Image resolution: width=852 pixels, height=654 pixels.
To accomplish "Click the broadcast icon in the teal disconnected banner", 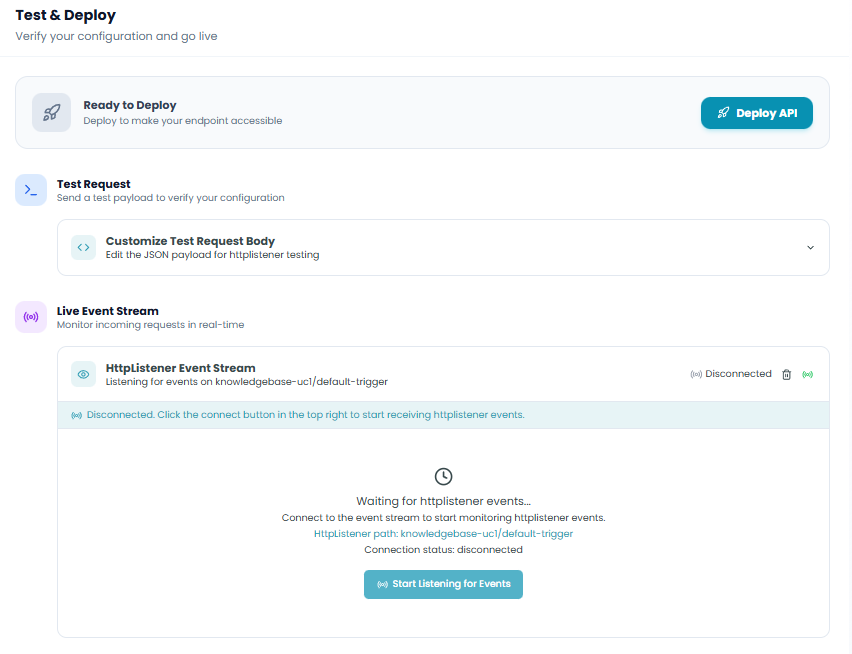I will pyautogui.click(x=76, y=415).
